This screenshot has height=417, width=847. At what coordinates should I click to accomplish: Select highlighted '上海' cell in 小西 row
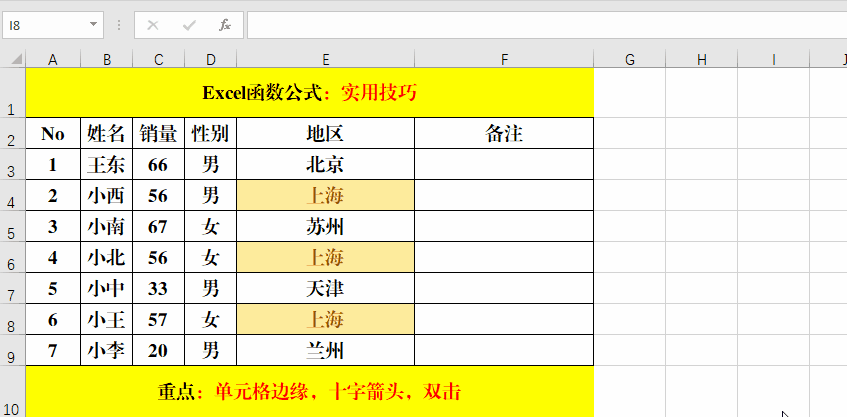click(x=326, y=195)
